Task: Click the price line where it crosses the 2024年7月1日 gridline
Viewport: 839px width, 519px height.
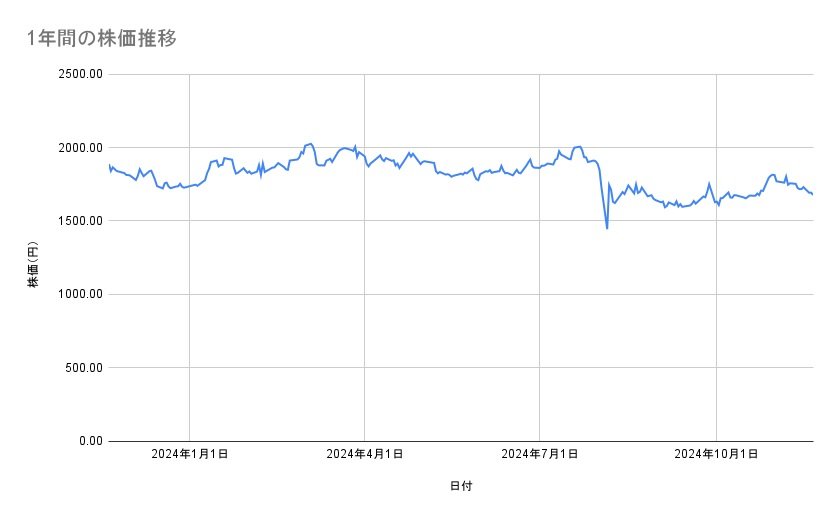Action: pyautogui.click(x=540, y=166)
